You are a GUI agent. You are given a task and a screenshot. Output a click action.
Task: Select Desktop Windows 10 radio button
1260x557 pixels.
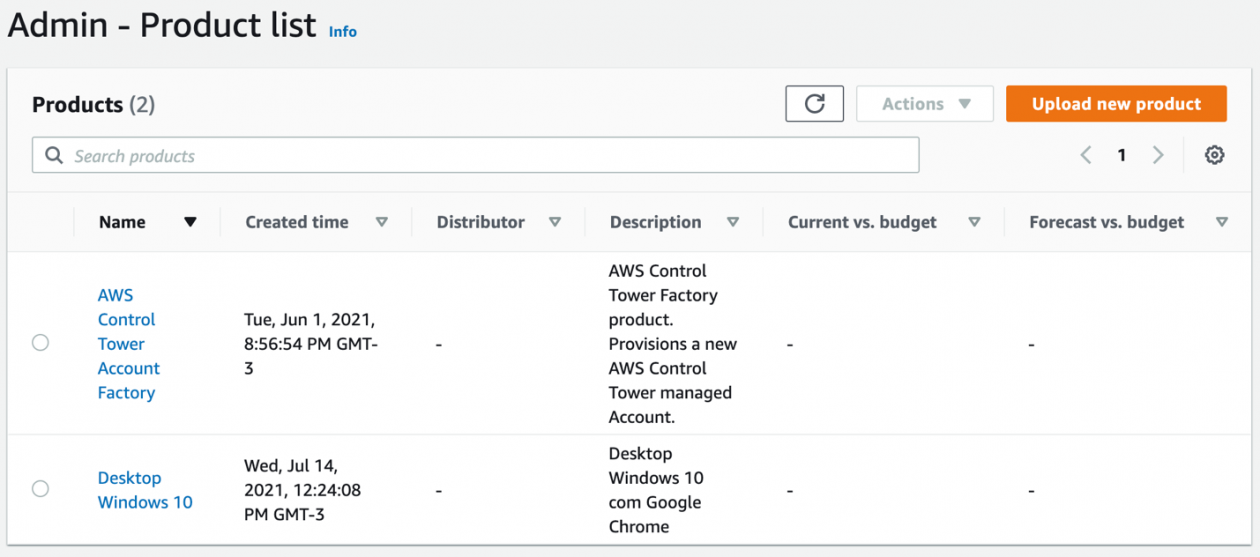click(40, 489)
